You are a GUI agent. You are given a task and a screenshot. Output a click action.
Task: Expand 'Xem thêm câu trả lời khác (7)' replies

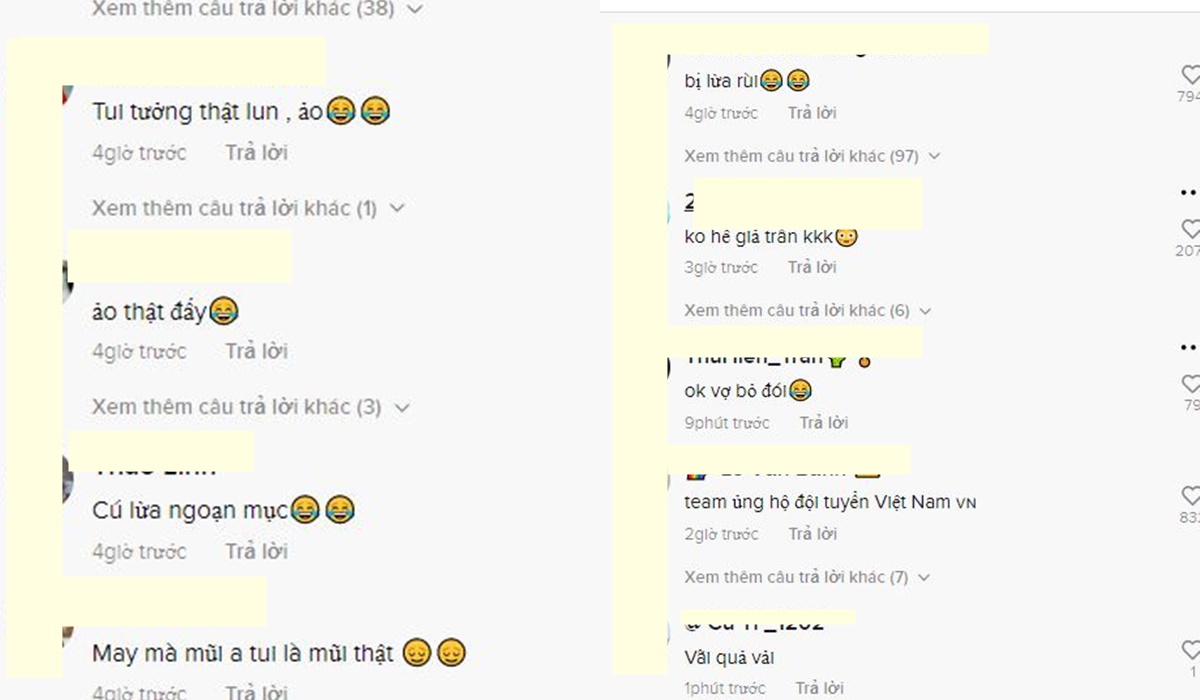point(807,577)
